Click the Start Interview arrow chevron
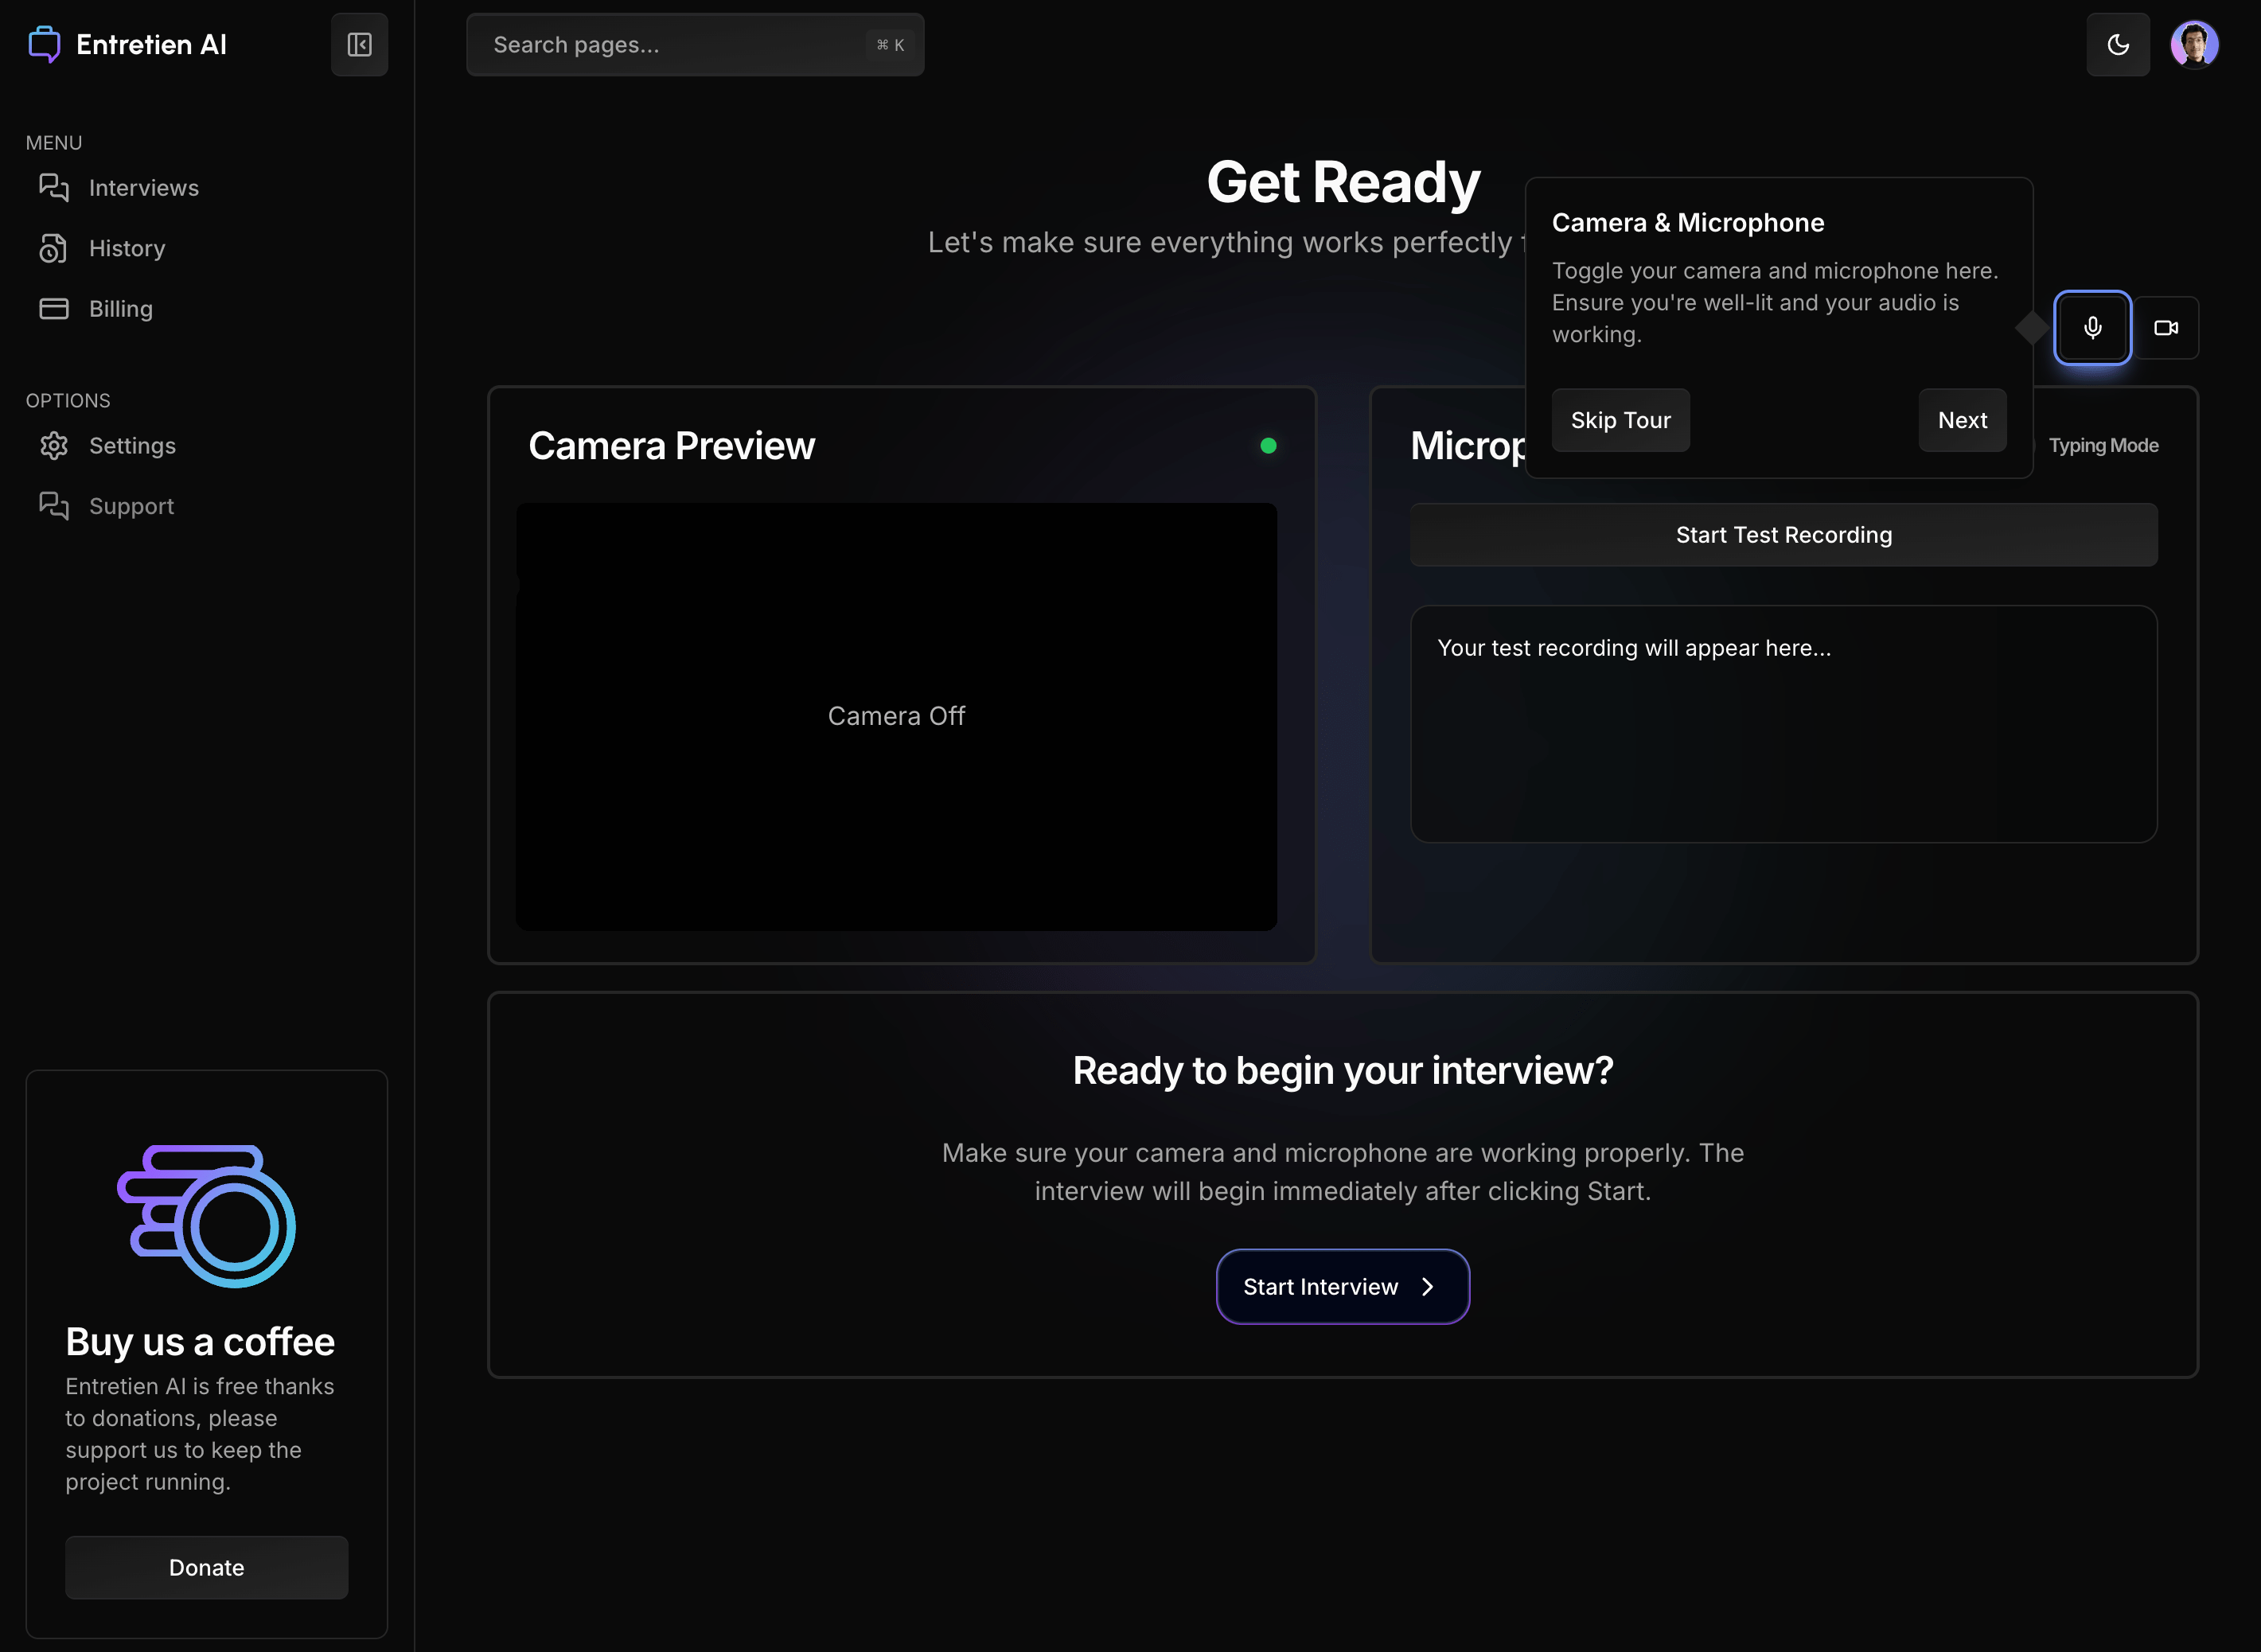This screenshot has height=1652, width=2261. (x=1428, y=1287)
